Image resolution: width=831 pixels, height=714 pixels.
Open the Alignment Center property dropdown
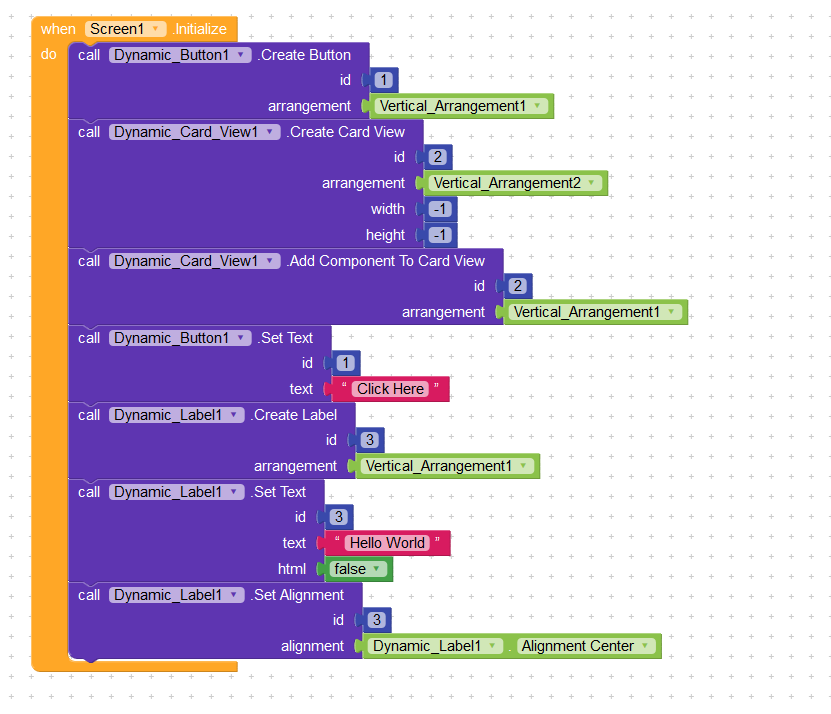(x=645, y=646)
